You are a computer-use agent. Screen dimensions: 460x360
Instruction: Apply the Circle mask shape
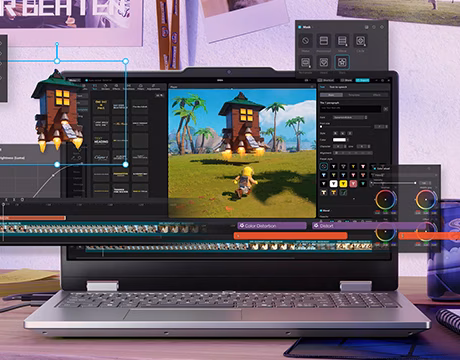360,41
